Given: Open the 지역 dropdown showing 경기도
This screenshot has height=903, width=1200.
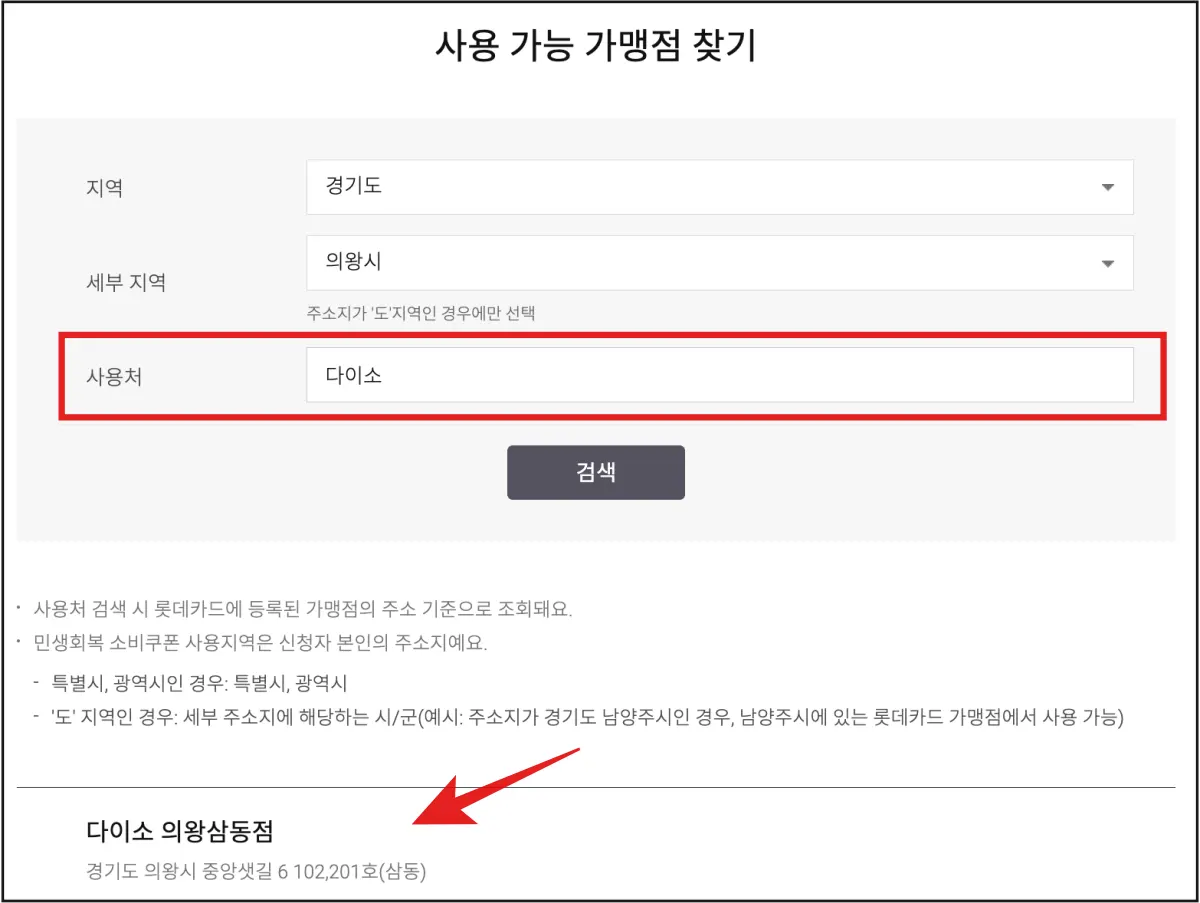Looking at the screenshot, I should pos(720,187).
